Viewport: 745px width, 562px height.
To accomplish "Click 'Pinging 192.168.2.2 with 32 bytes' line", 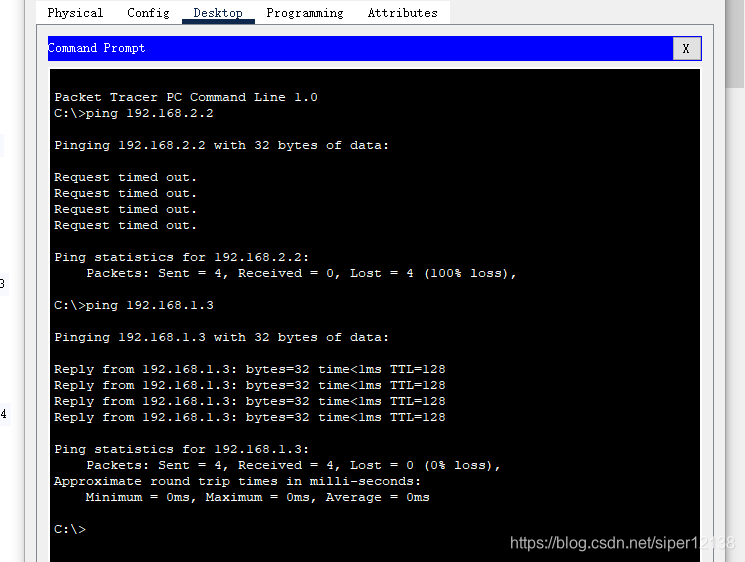I will click(x=221, y=145).
